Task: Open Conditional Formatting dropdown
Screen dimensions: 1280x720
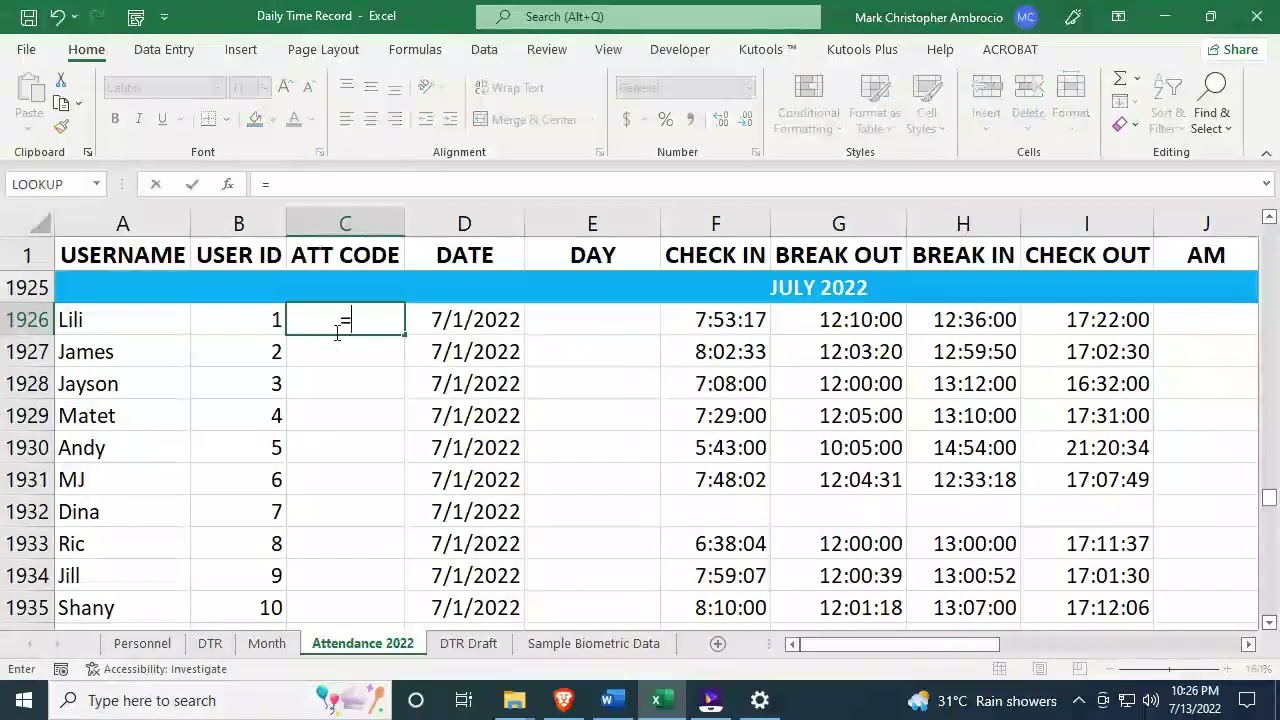Action: click(x=808, y=104)
